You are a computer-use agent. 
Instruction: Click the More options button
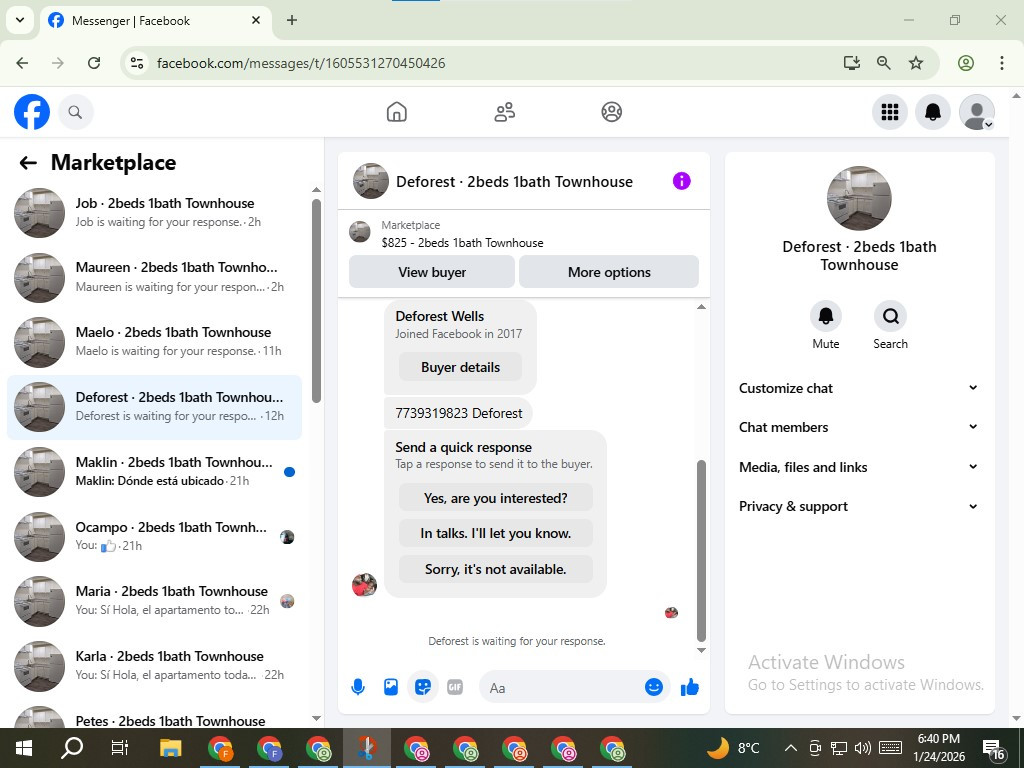coord(609,272)
